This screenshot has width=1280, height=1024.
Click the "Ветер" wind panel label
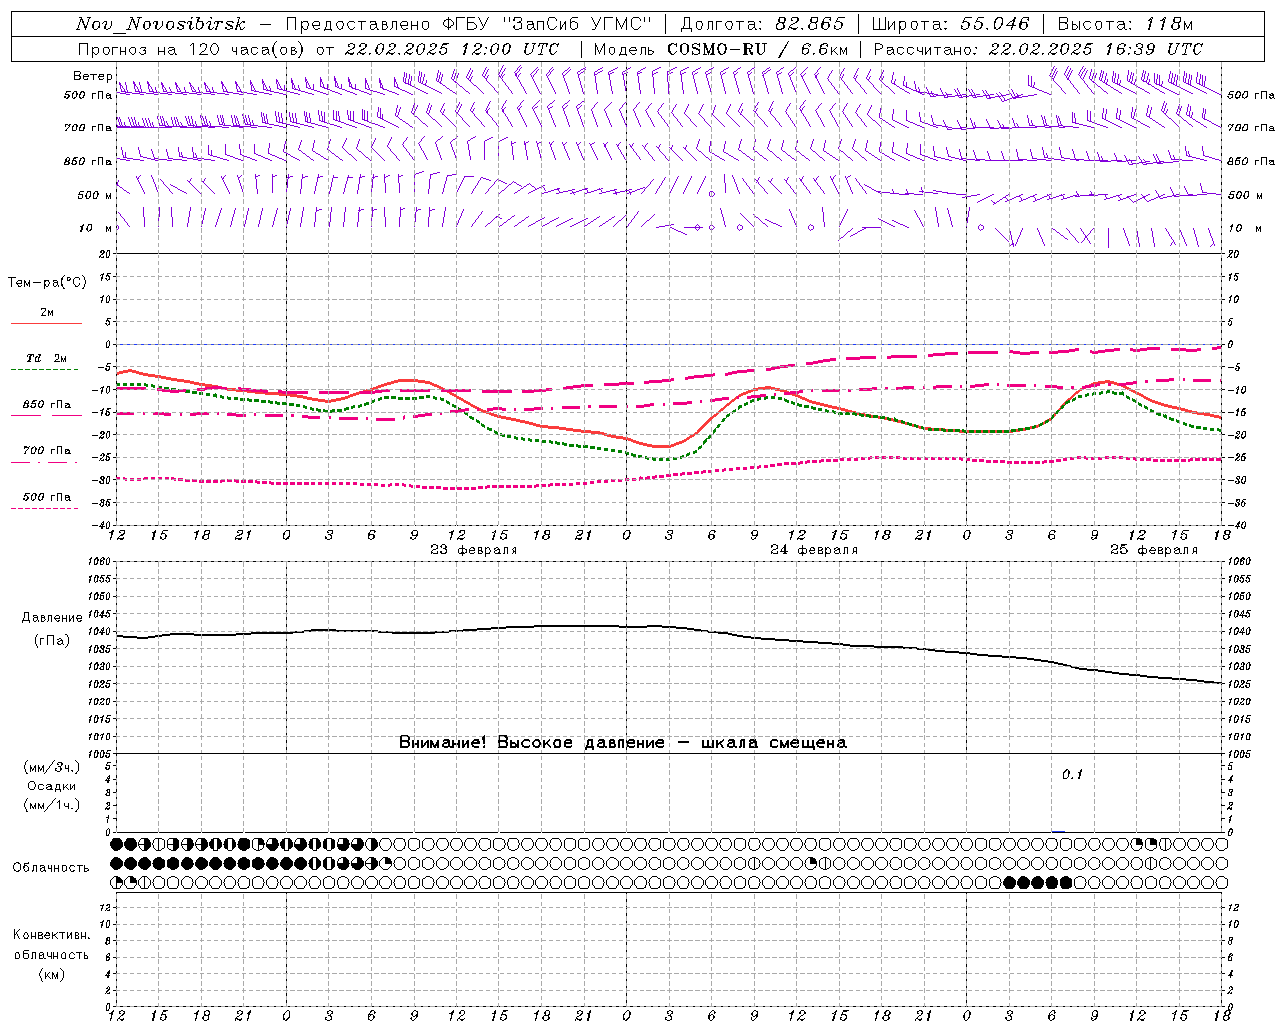pos(92,76)
